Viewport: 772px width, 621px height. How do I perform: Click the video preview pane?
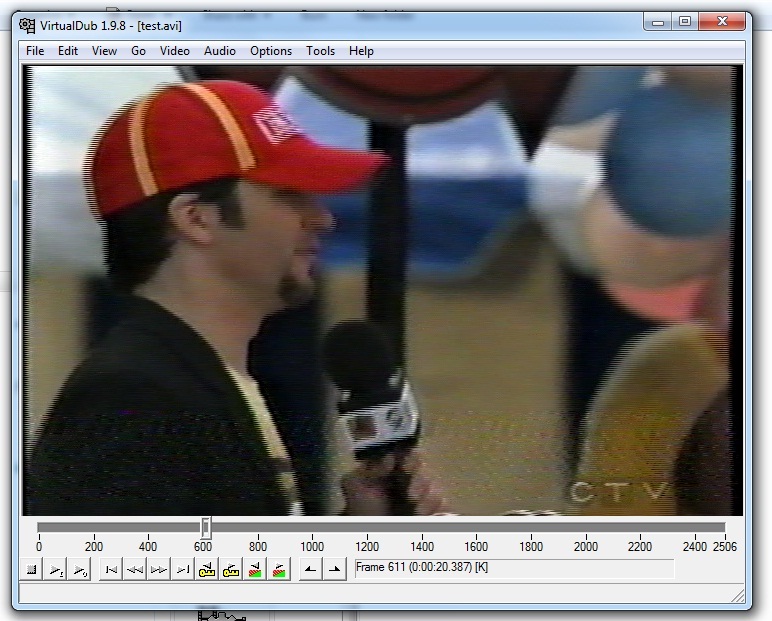click(382, 291)
